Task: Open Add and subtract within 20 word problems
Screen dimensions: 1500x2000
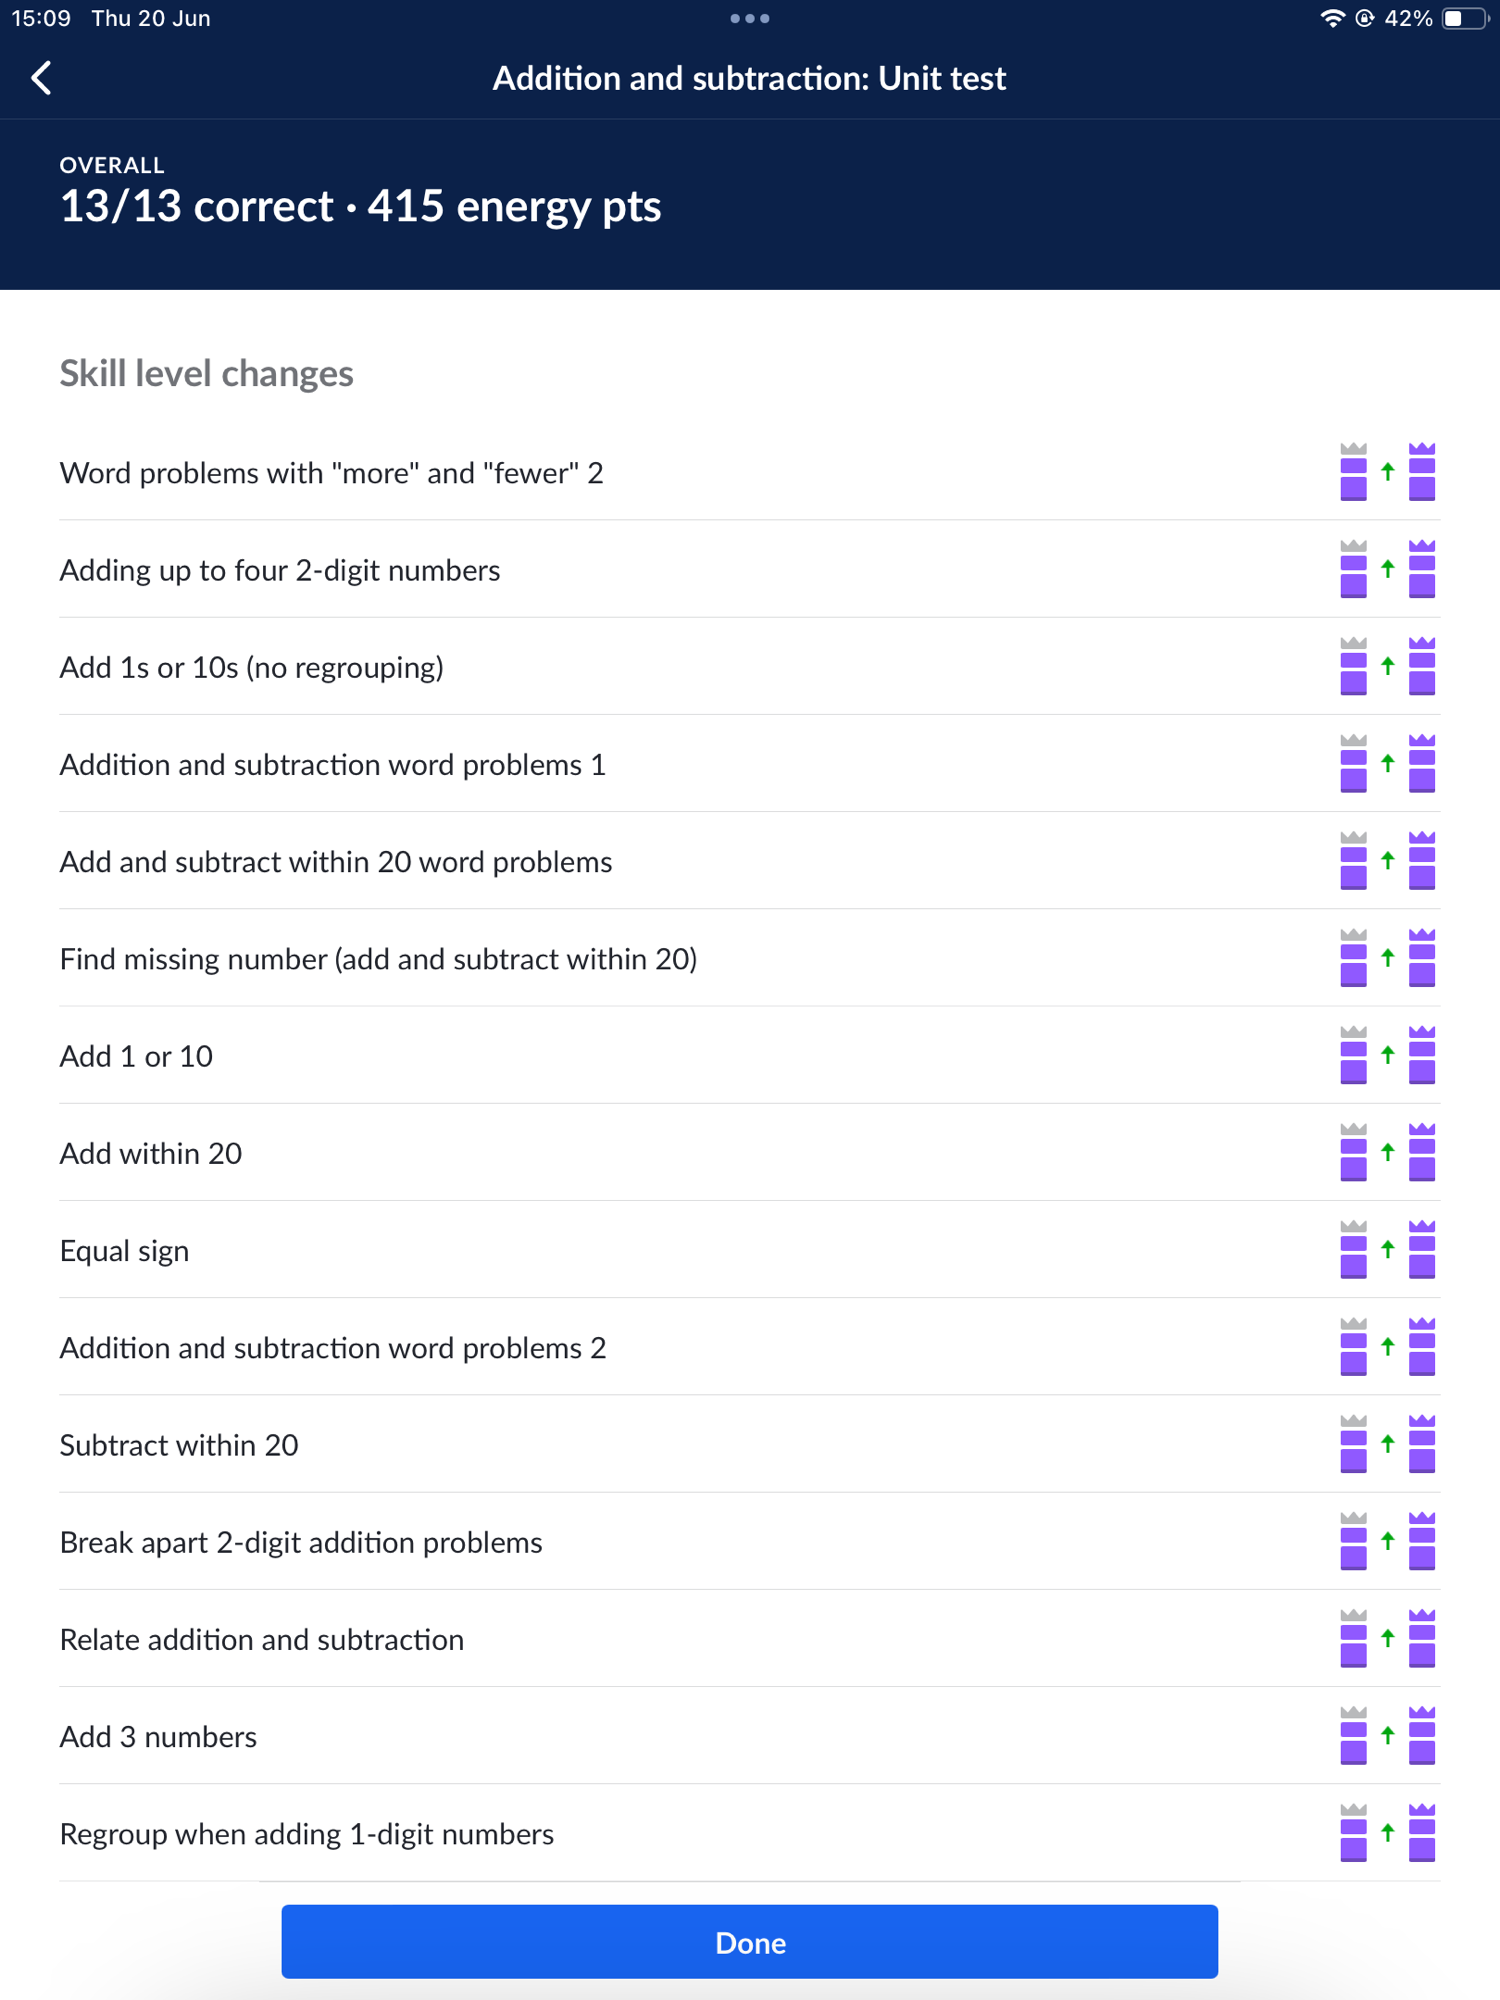Action: [x=335, y=862]
